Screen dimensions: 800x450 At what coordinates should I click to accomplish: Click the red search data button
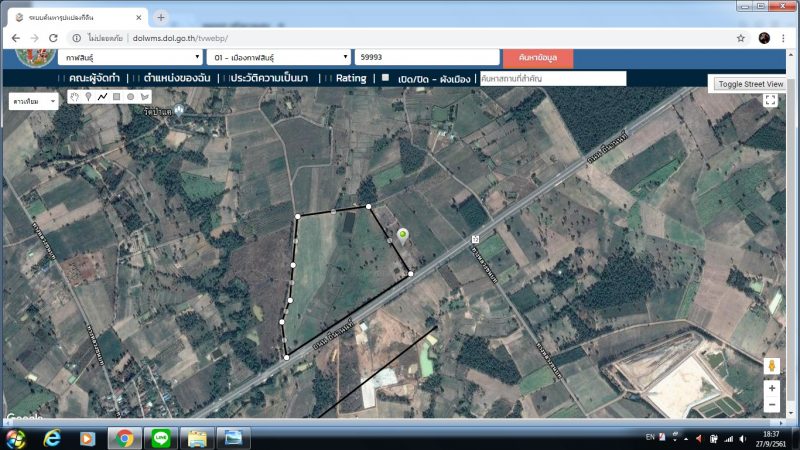538,58
